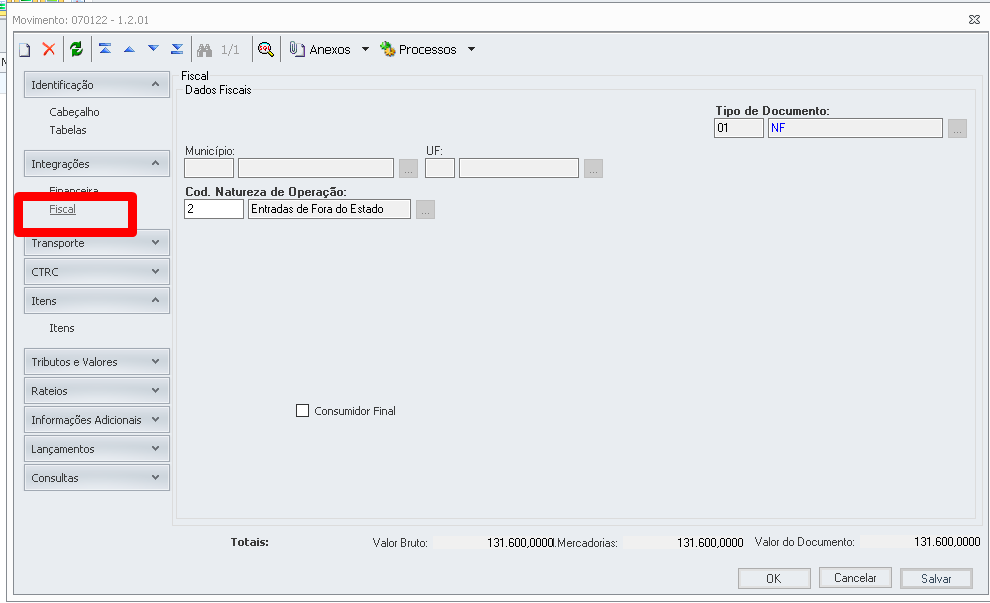Viewport: 990px width, 603px height.
Task: Click the NF document type description field
Action: coord(855,128)
